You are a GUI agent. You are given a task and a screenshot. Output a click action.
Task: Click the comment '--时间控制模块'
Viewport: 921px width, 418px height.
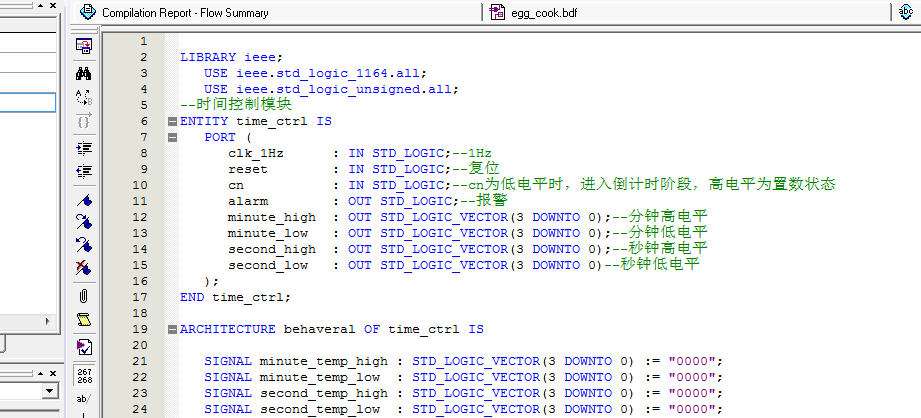(236, 105)
